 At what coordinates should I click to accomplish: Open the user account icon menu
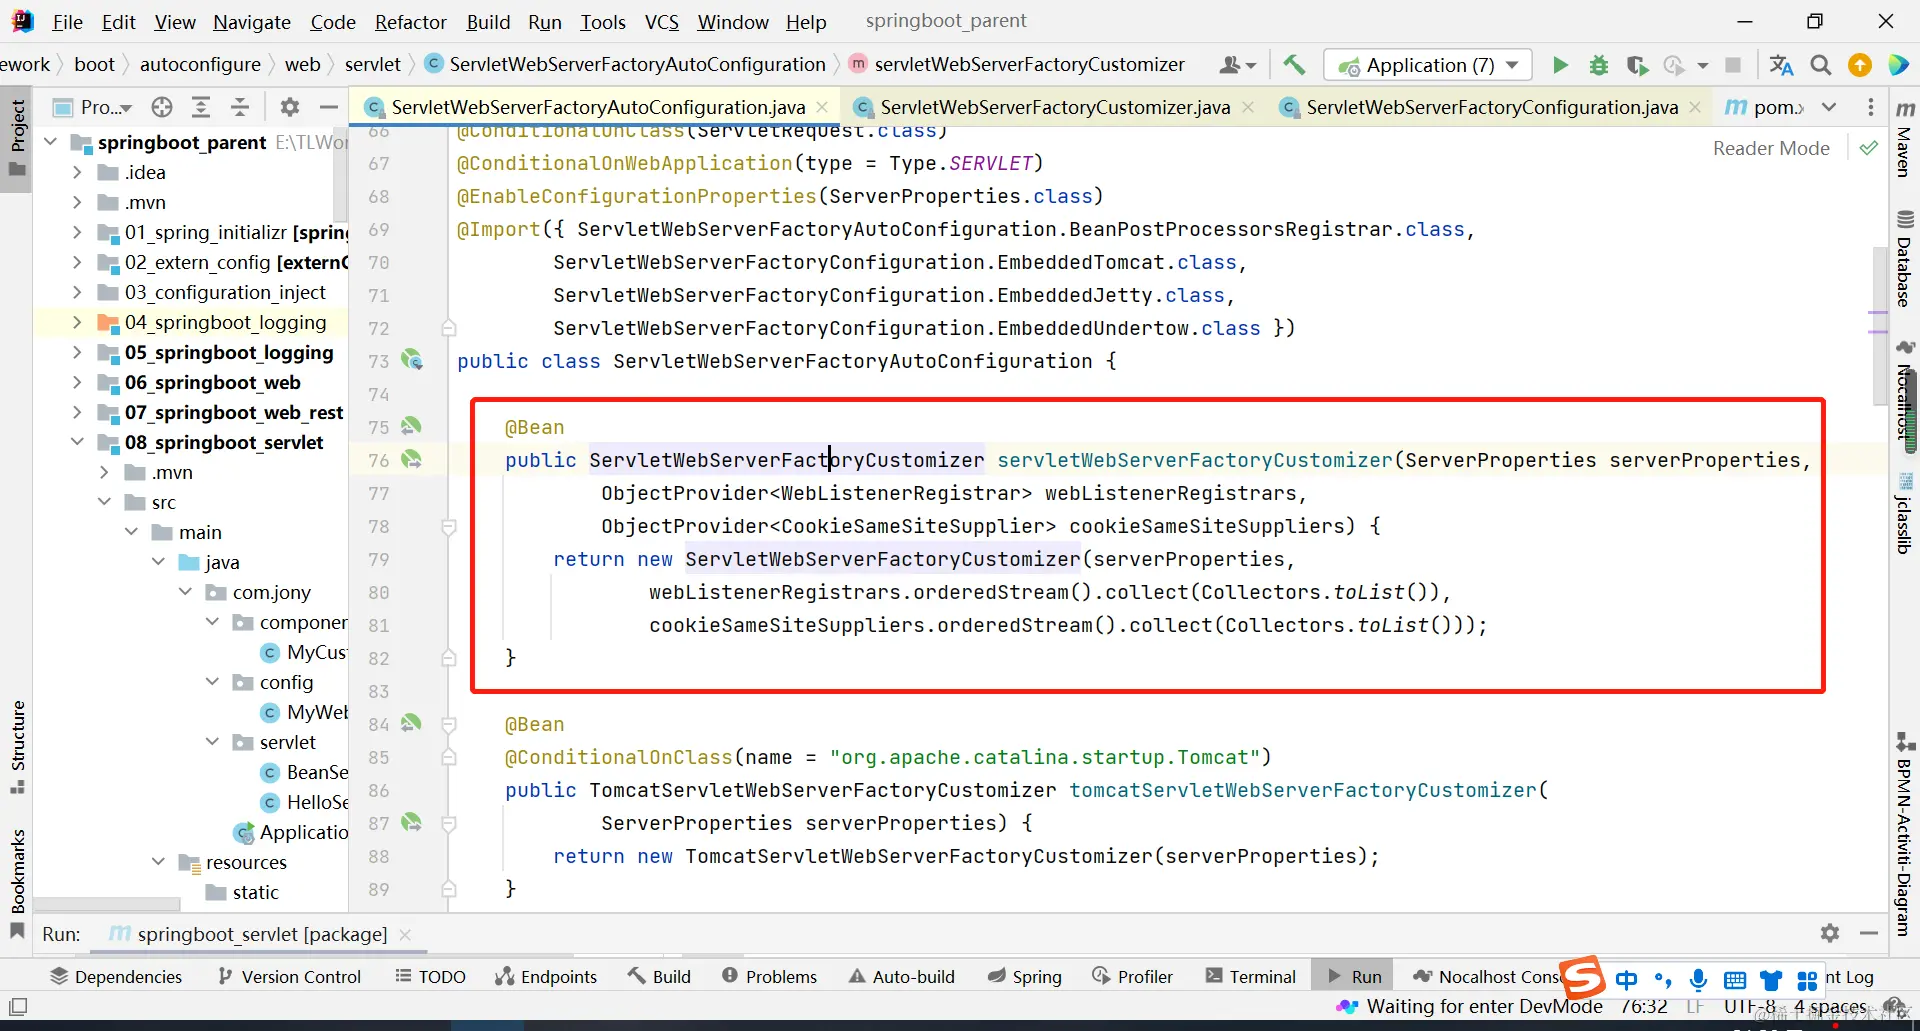[1237, 65]
